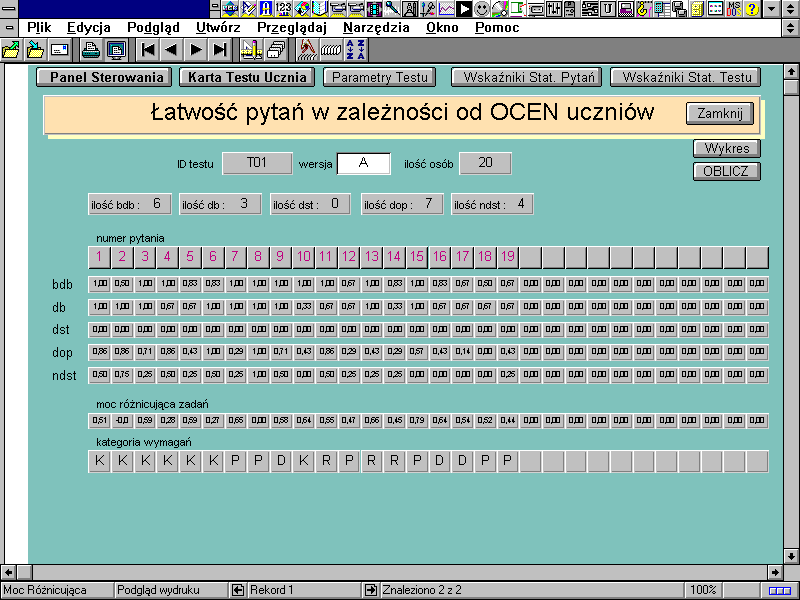
Task: Click the vertical scrollbar down arrow
Action: click(791, 555)
